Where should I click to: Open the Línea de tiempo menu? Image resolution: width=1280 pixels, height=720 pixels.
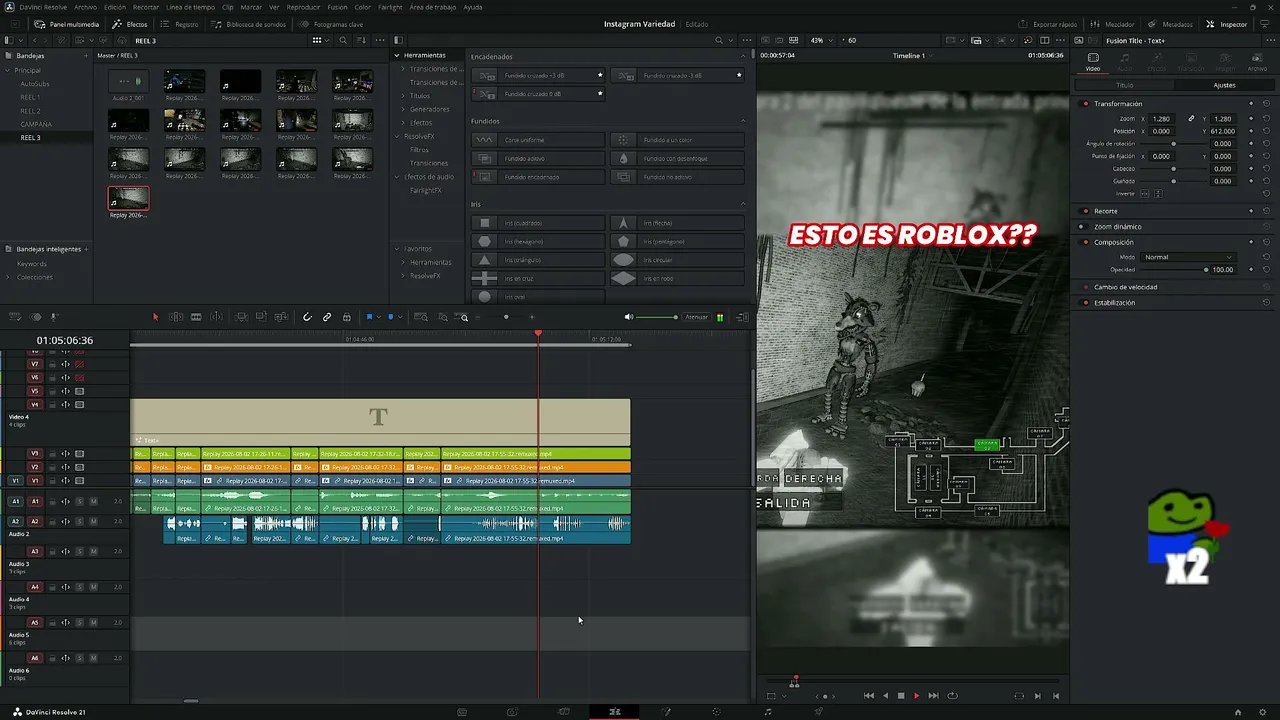(x=189, y=7)
